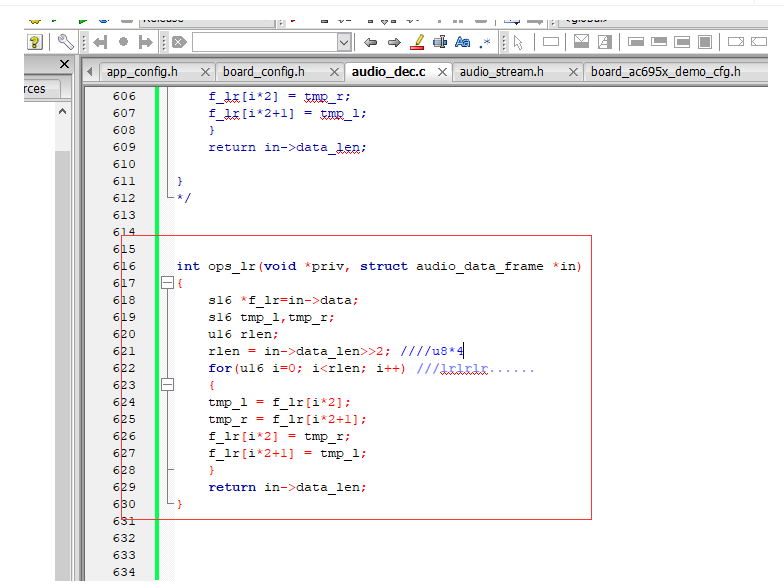784x588 pixels.
Task: Click 'tmp_r = f_lr[i*2+1];' on line 625
Action: pos(287,419)
